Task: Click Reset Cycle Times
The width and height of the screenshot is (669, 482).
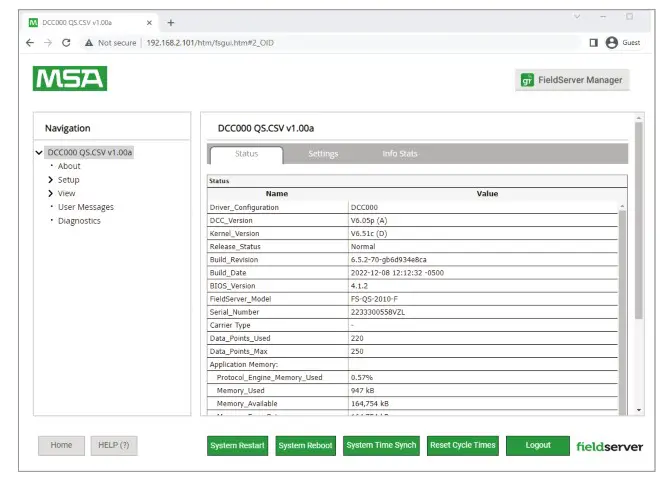Action: (x=462, y=445)
